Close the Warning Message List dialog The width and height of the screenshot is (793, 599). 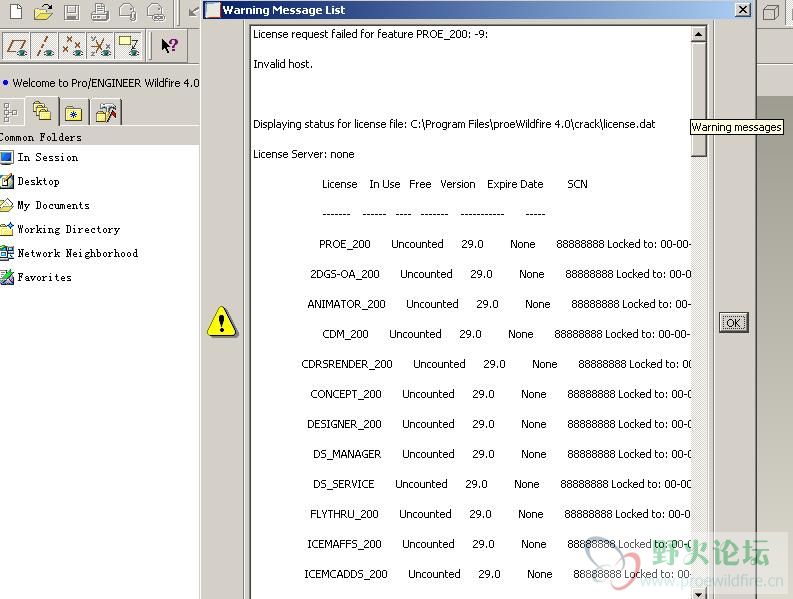[x=742, y=10]
